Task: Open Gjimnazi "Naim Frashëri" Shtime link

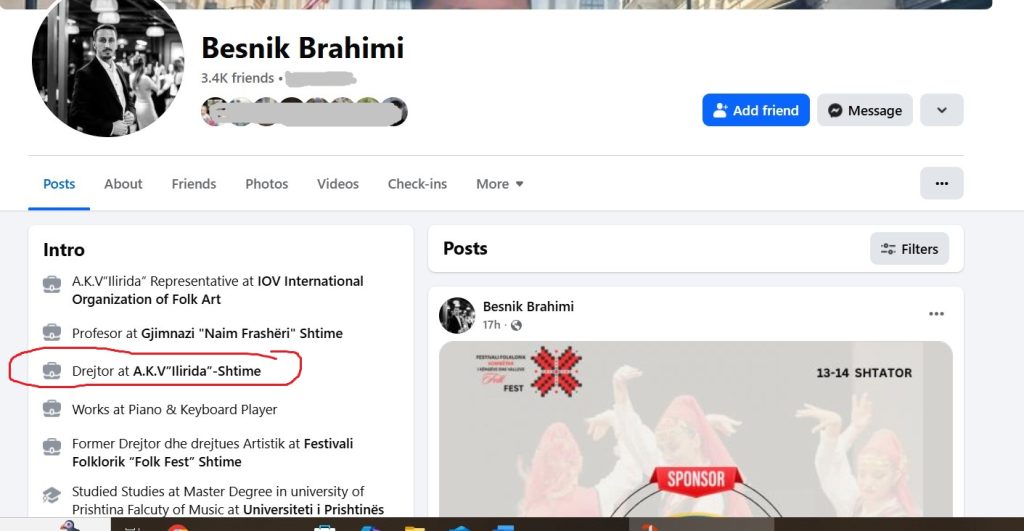Action: pos(242,333)
